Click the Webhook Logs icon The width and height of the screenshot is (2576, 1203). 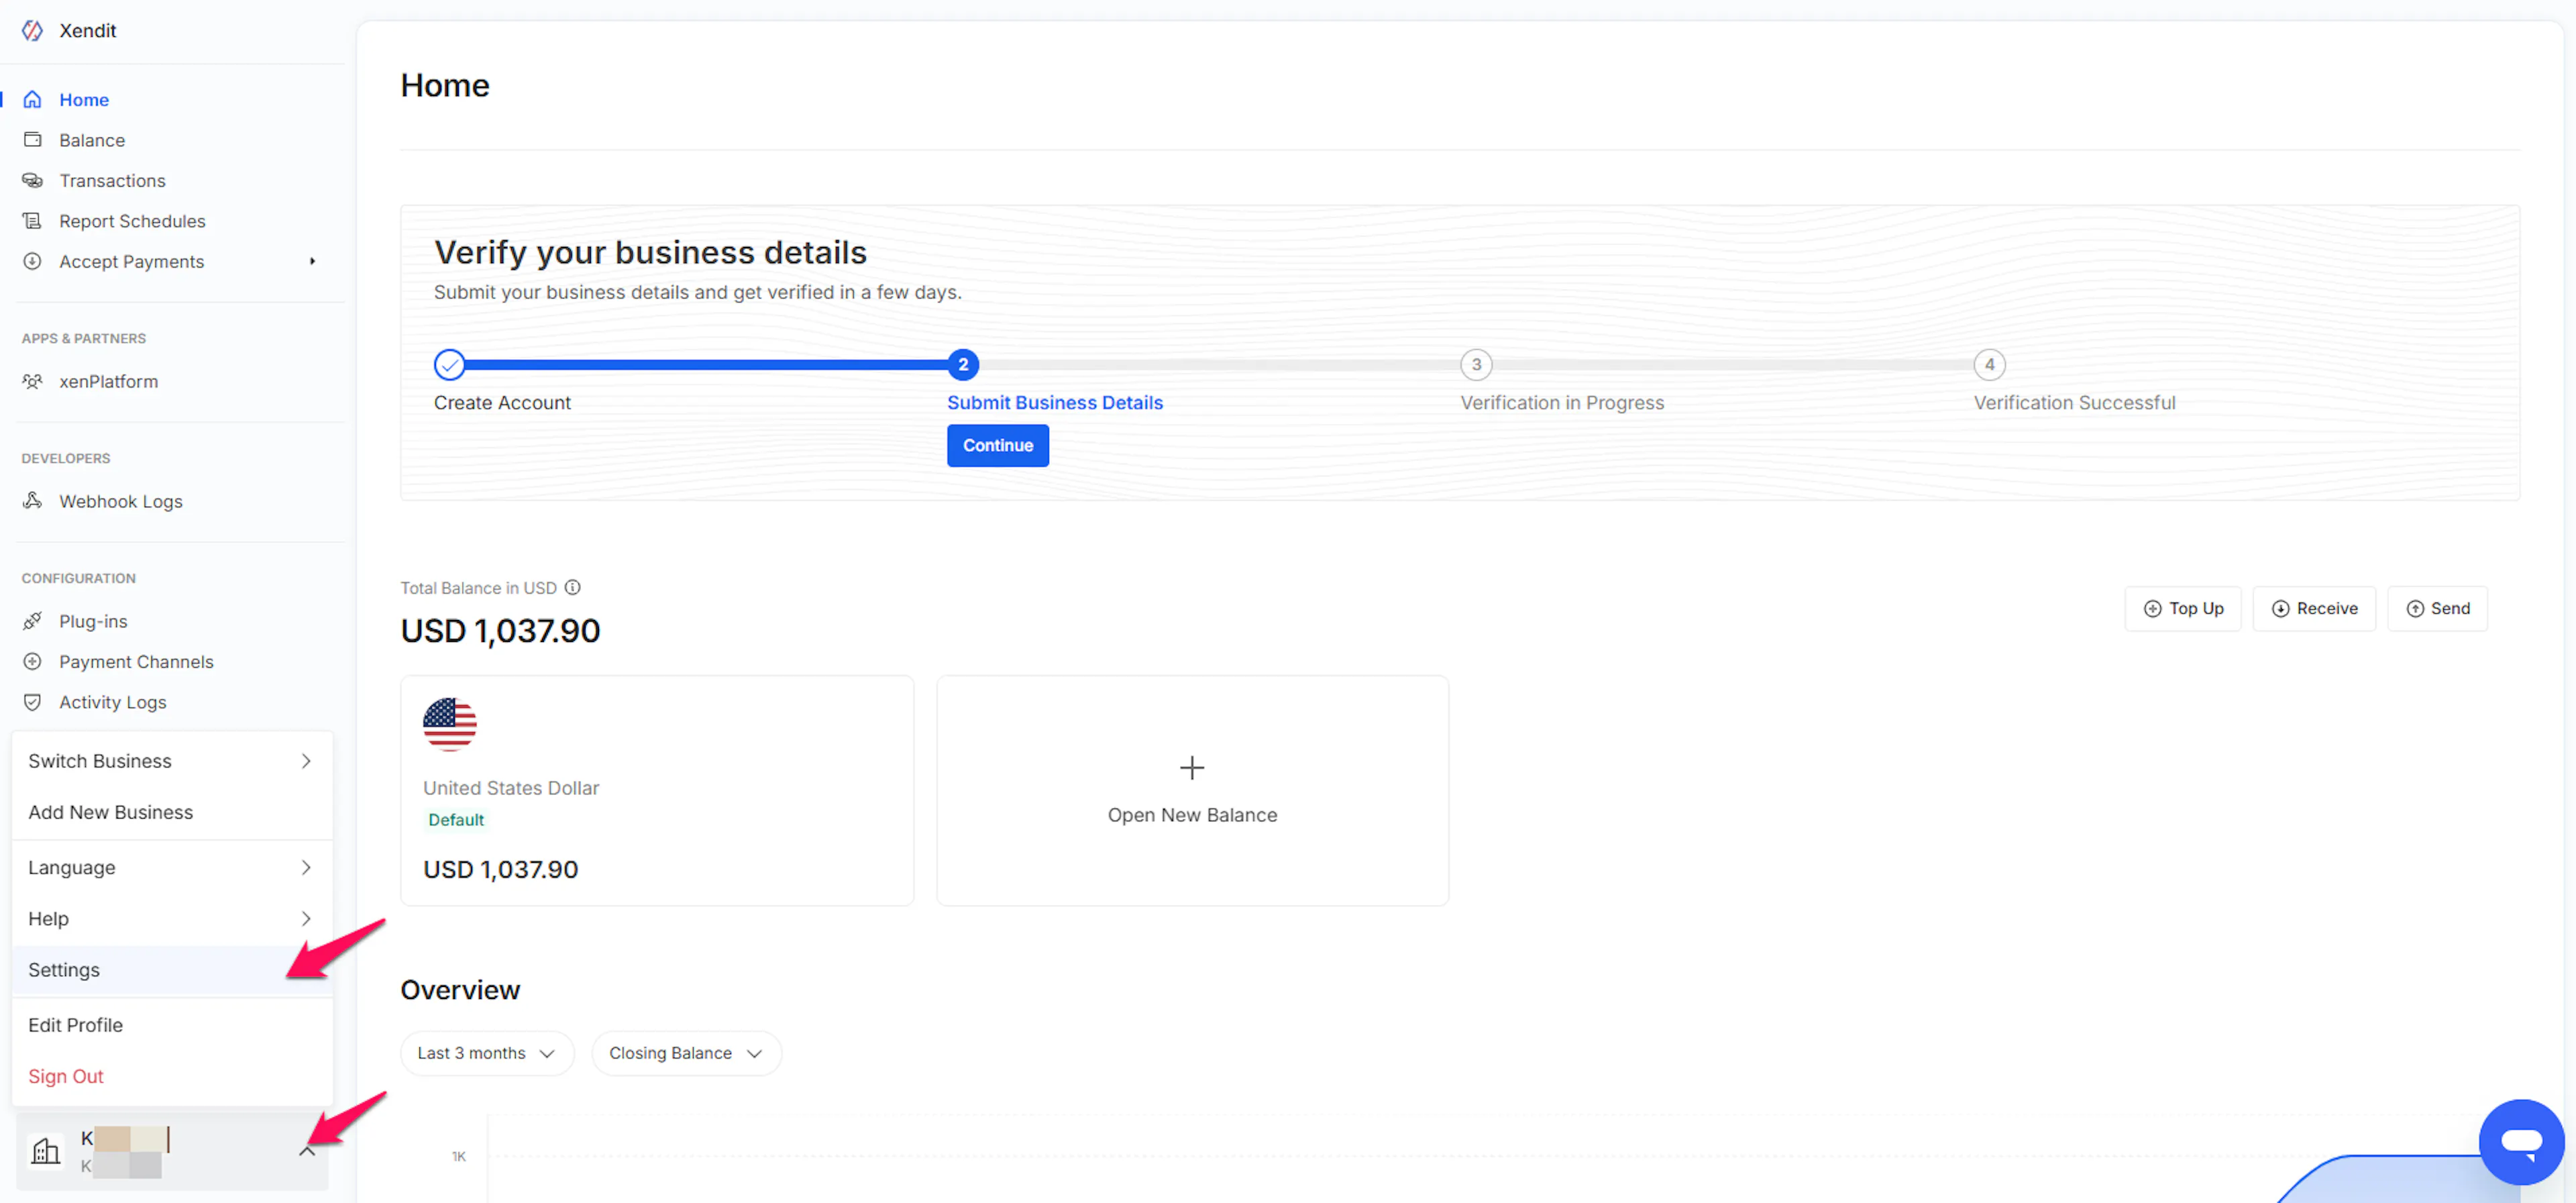tap(32, 501)
